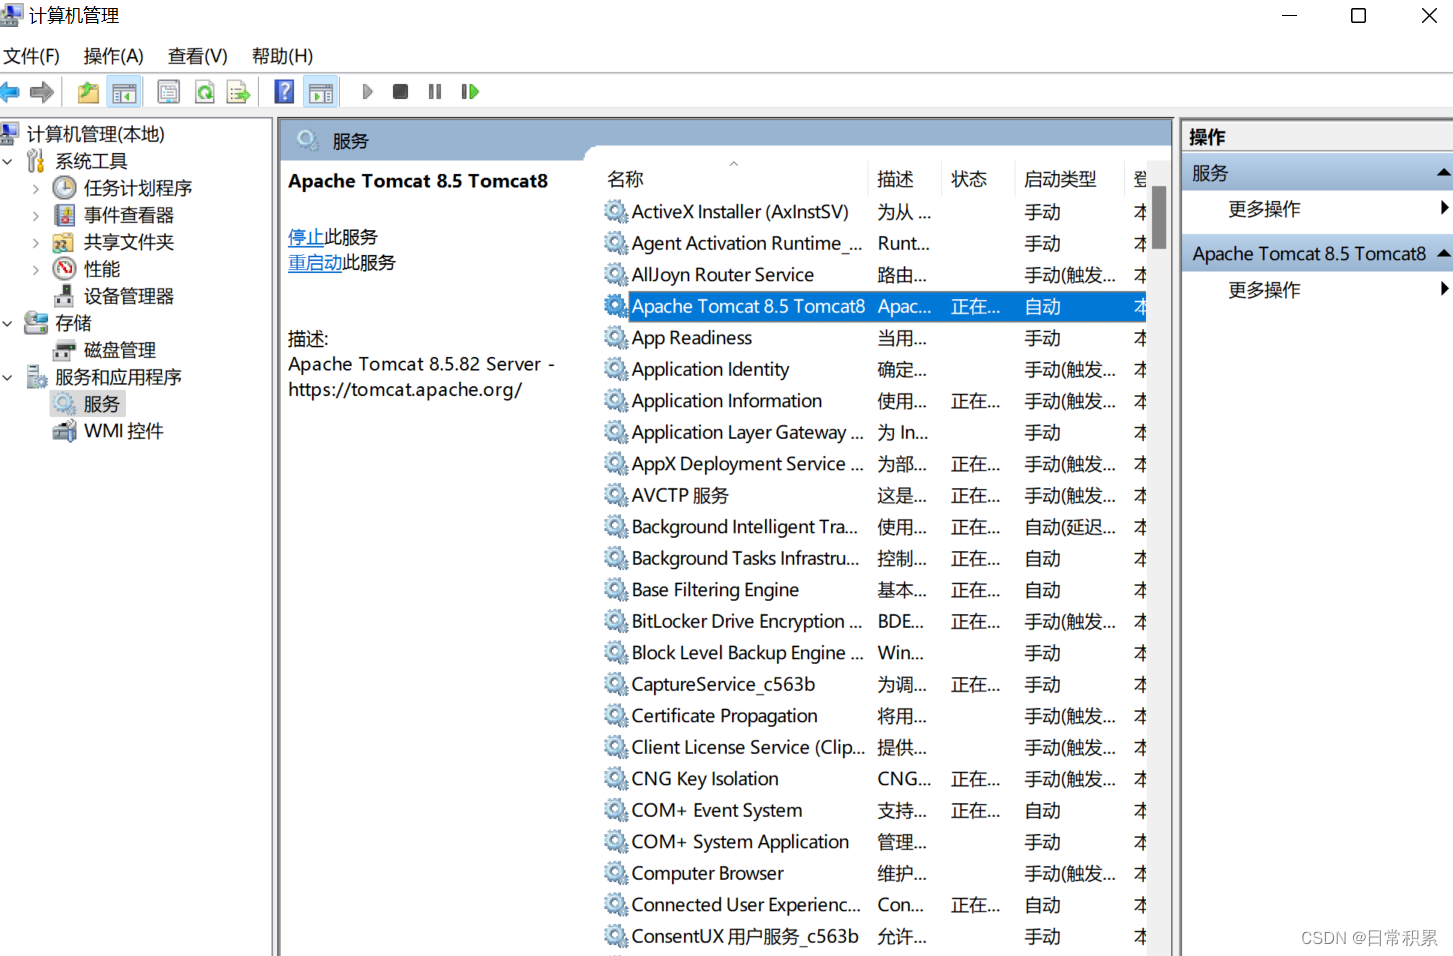This screenshot has width=1453, height=956.
Task: Collapse the 系统工具 tree node
Action: pyautogui.click(x=8, y=161)
